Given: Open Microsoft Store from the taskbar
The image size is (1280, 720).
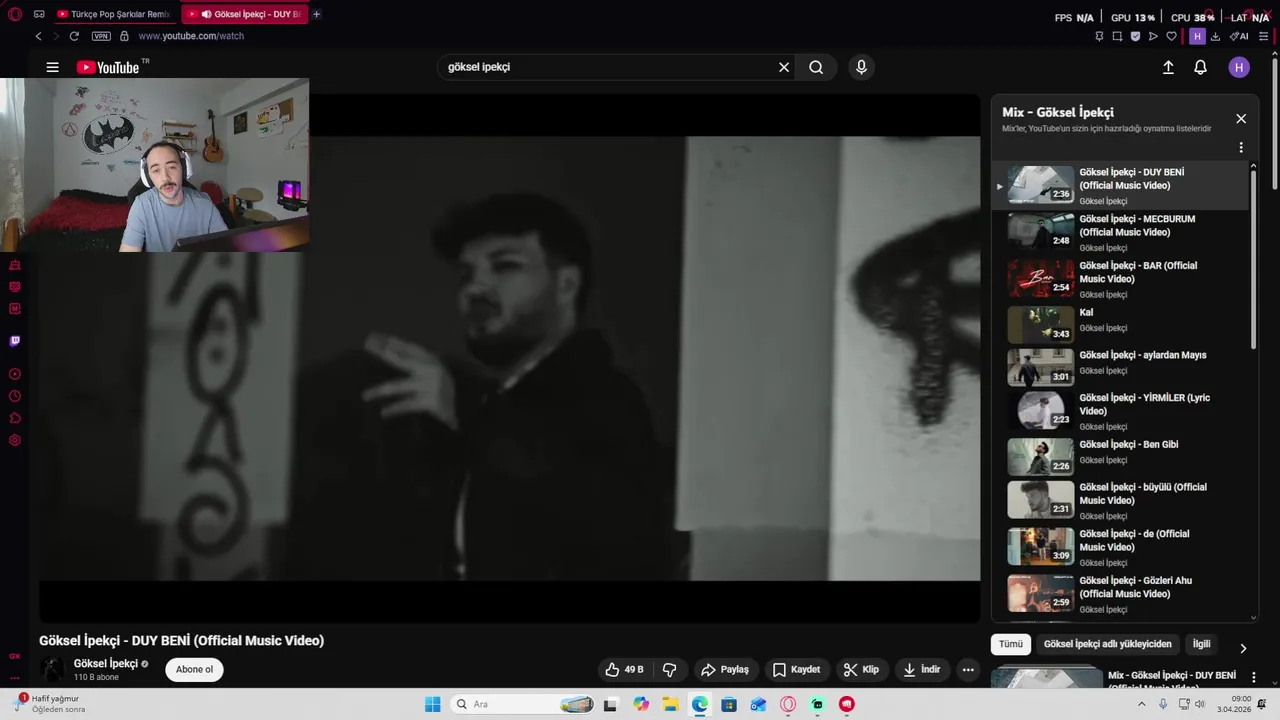Looking at the screenshot, I should 729,704.
